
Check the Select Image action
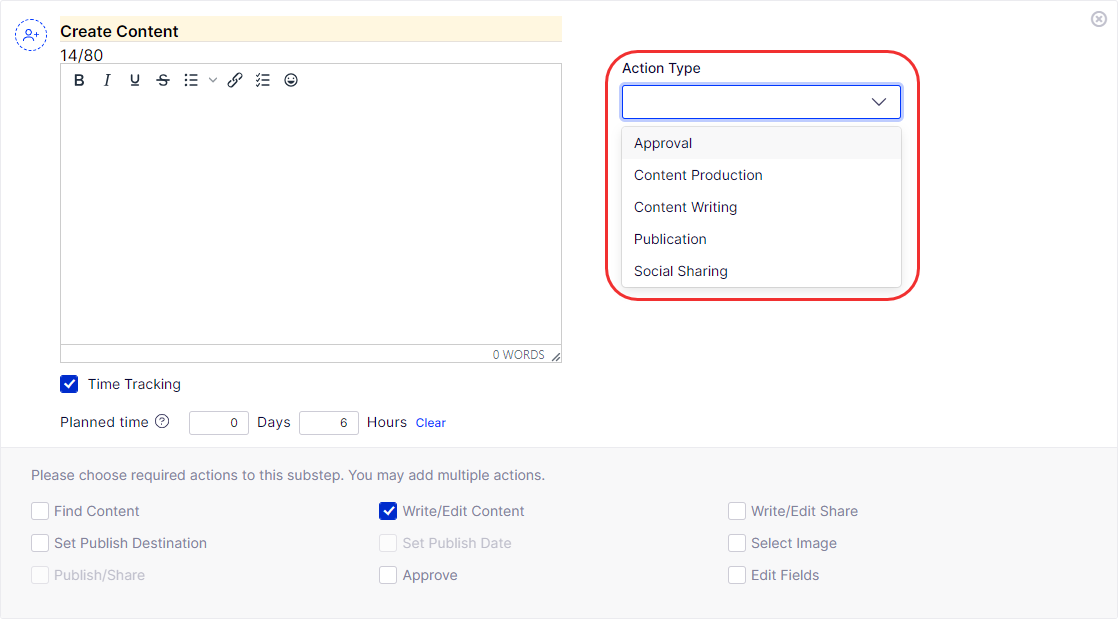pos(737,543)
